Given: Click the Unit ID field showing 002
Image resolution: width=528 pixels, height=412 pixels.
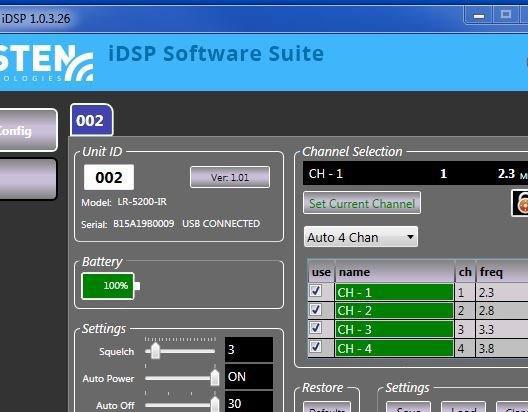Looking at the screenshot, I should 109,177.
